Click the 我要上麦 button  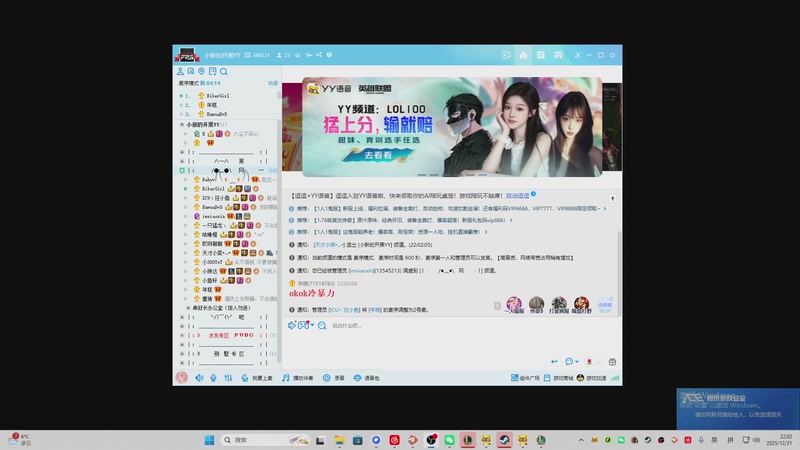pos(257,378)
